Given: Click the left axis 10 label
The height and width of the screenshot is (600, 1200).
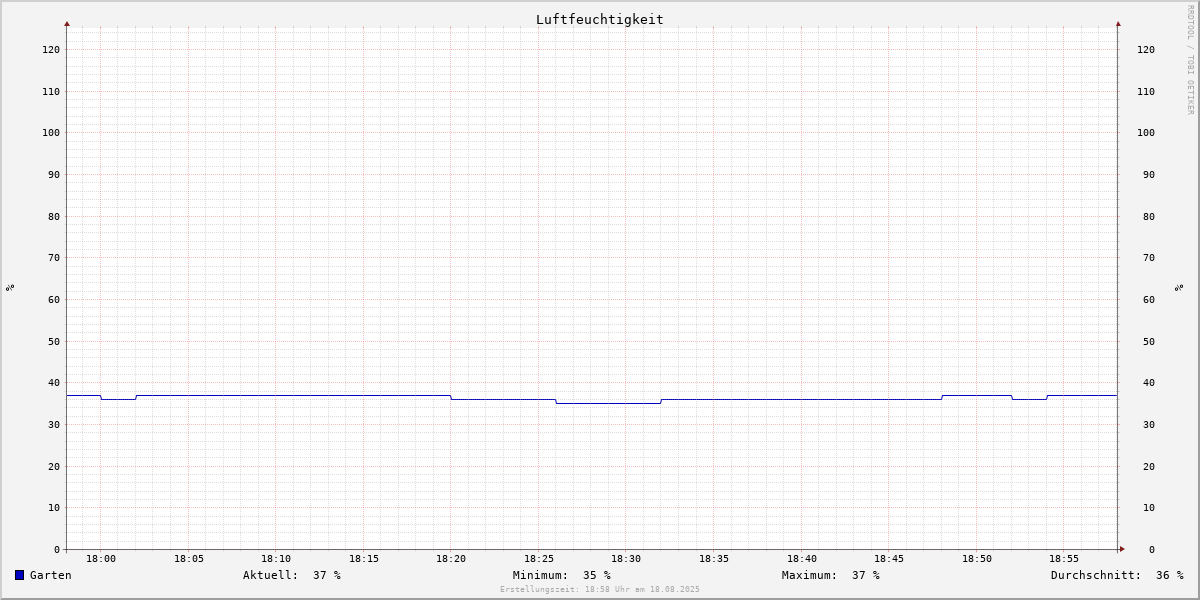Looking at the screenshot, I should [x=54, y=507].
